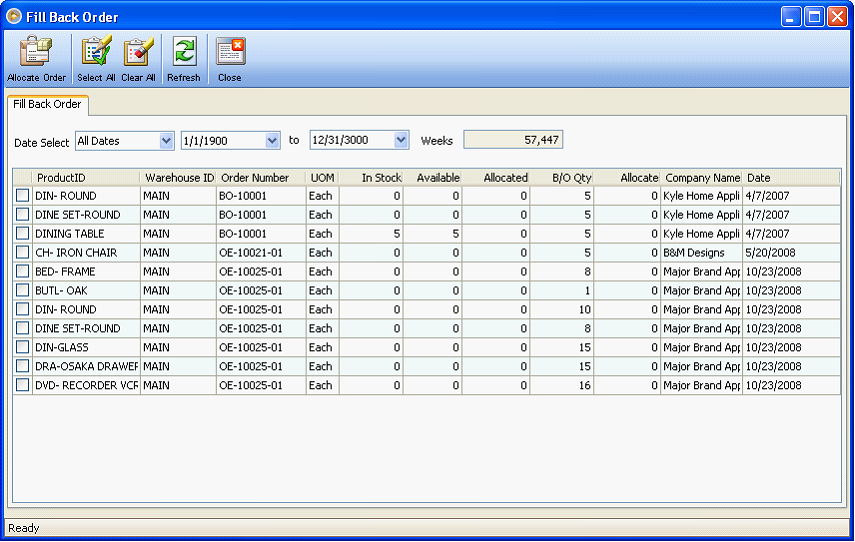Sort by In Stock column header
The height and width of the screenshot is (542, 855).
point(371,178)
